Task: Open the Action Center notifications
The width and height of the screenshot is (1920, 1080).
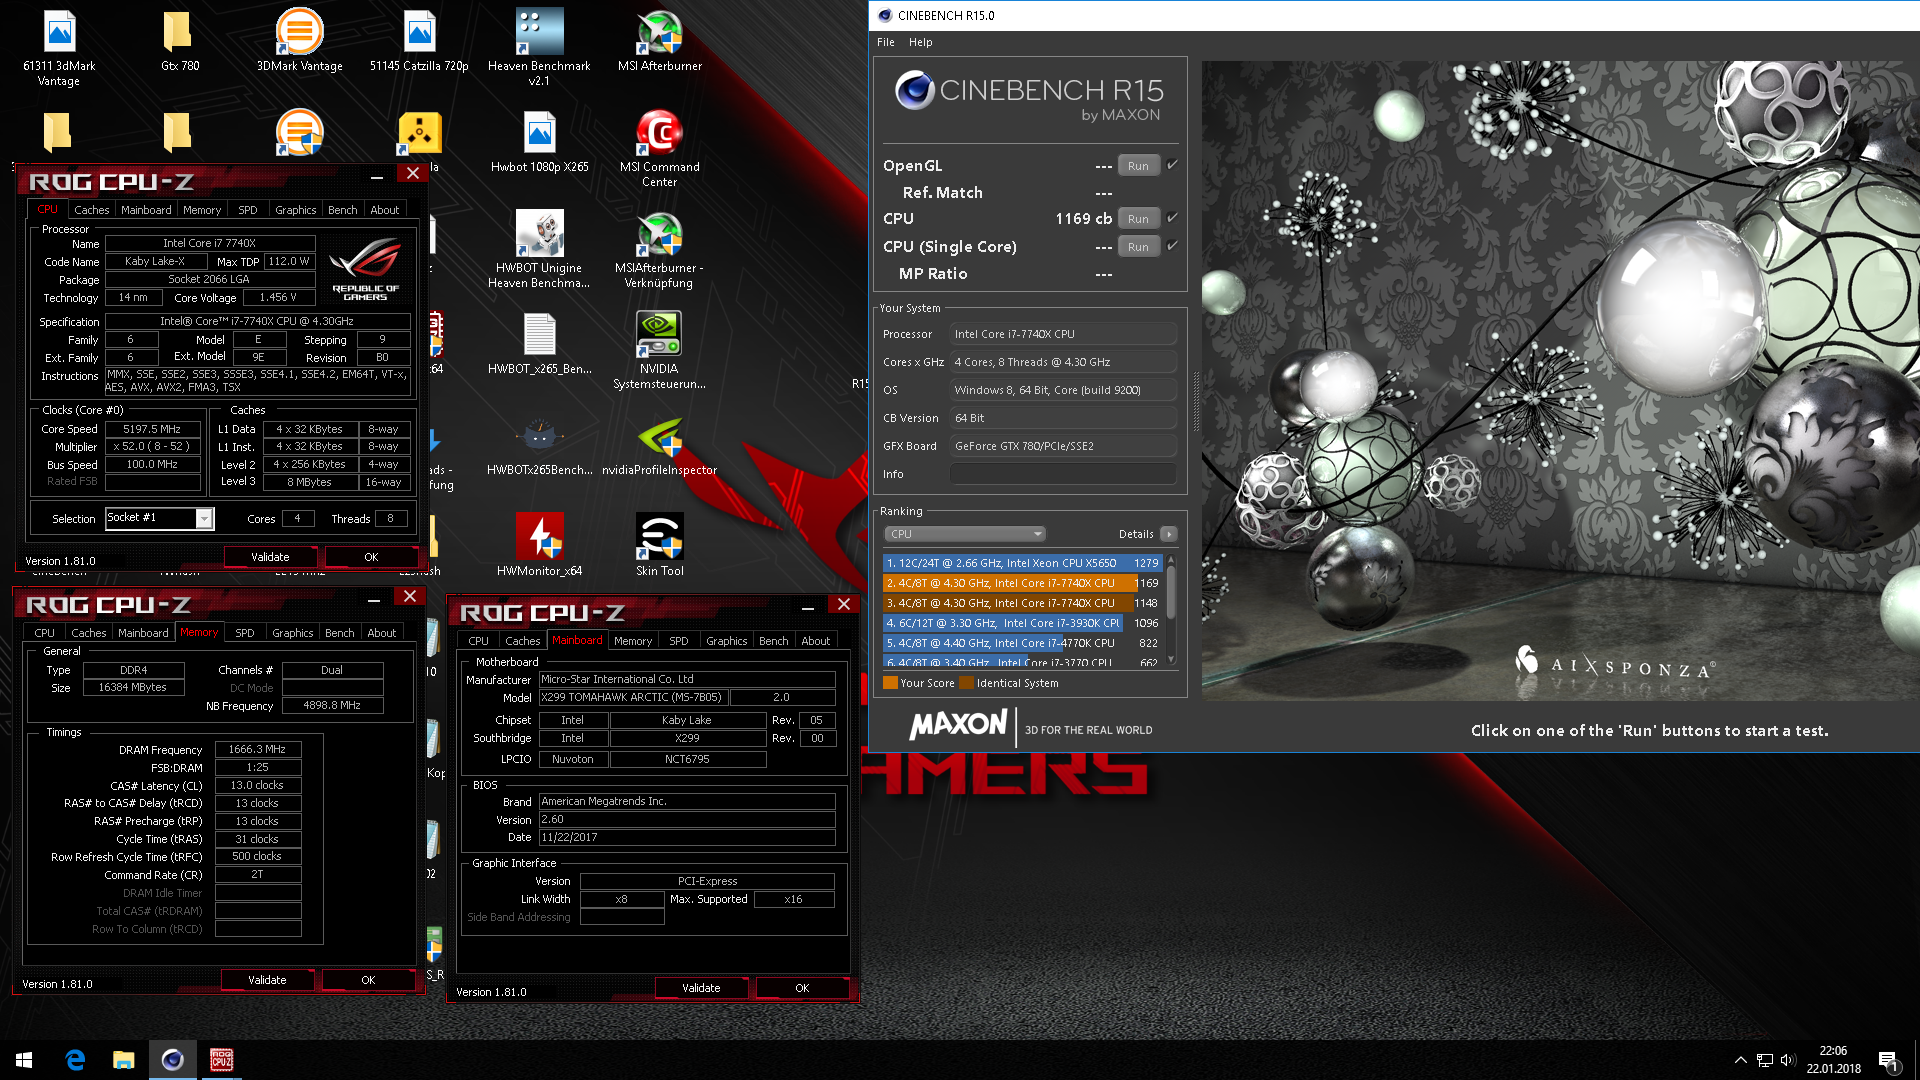Action: point(1888,1061)
